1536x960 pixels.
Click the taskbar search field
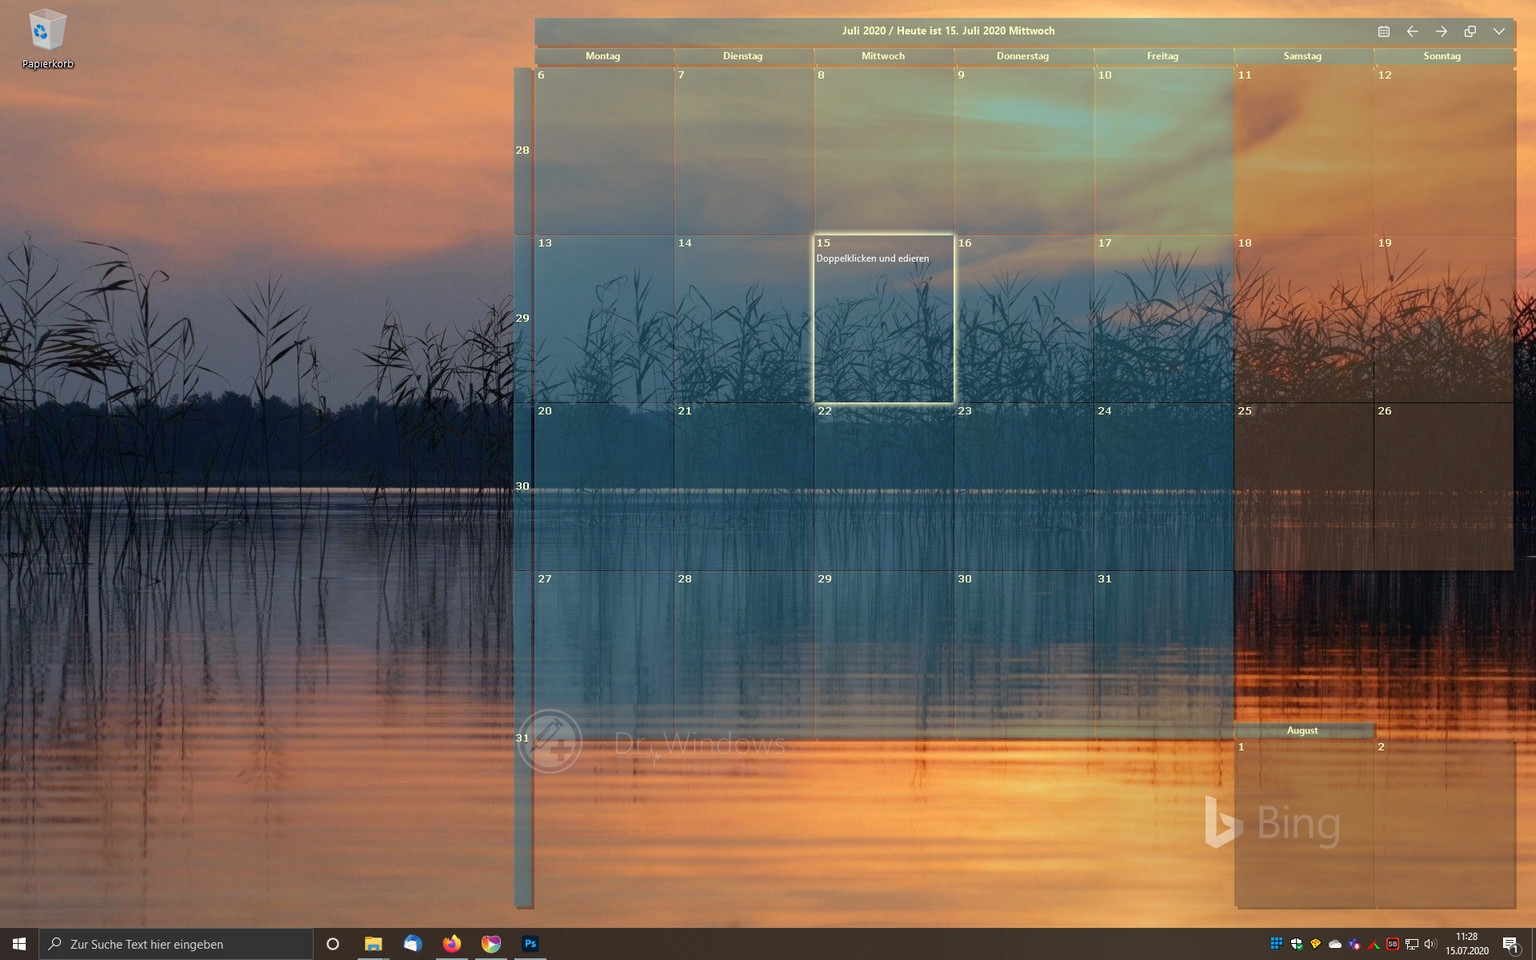tap(176, 944)
